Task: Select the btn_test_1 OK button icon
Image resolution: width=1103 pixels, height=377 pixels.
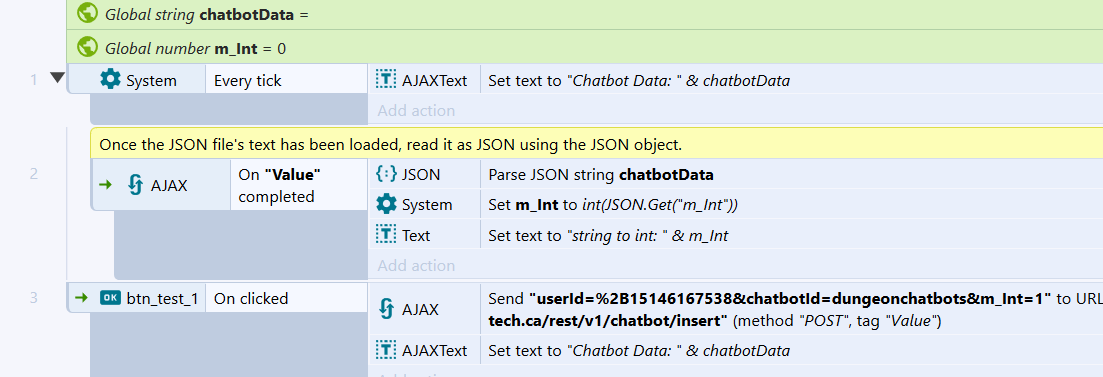Action: tap(110, 298)
